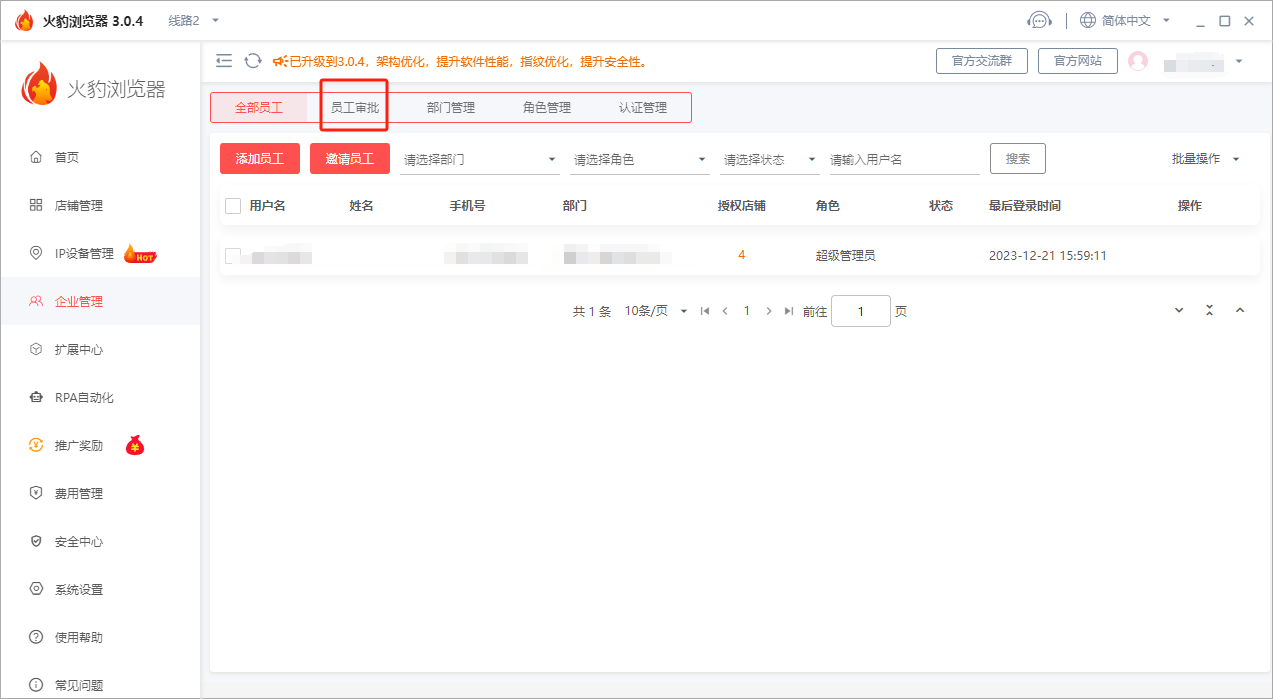1273x699 pixels.
Task: Open 扩展中心 from the sidebar icon
Action: 35,349
